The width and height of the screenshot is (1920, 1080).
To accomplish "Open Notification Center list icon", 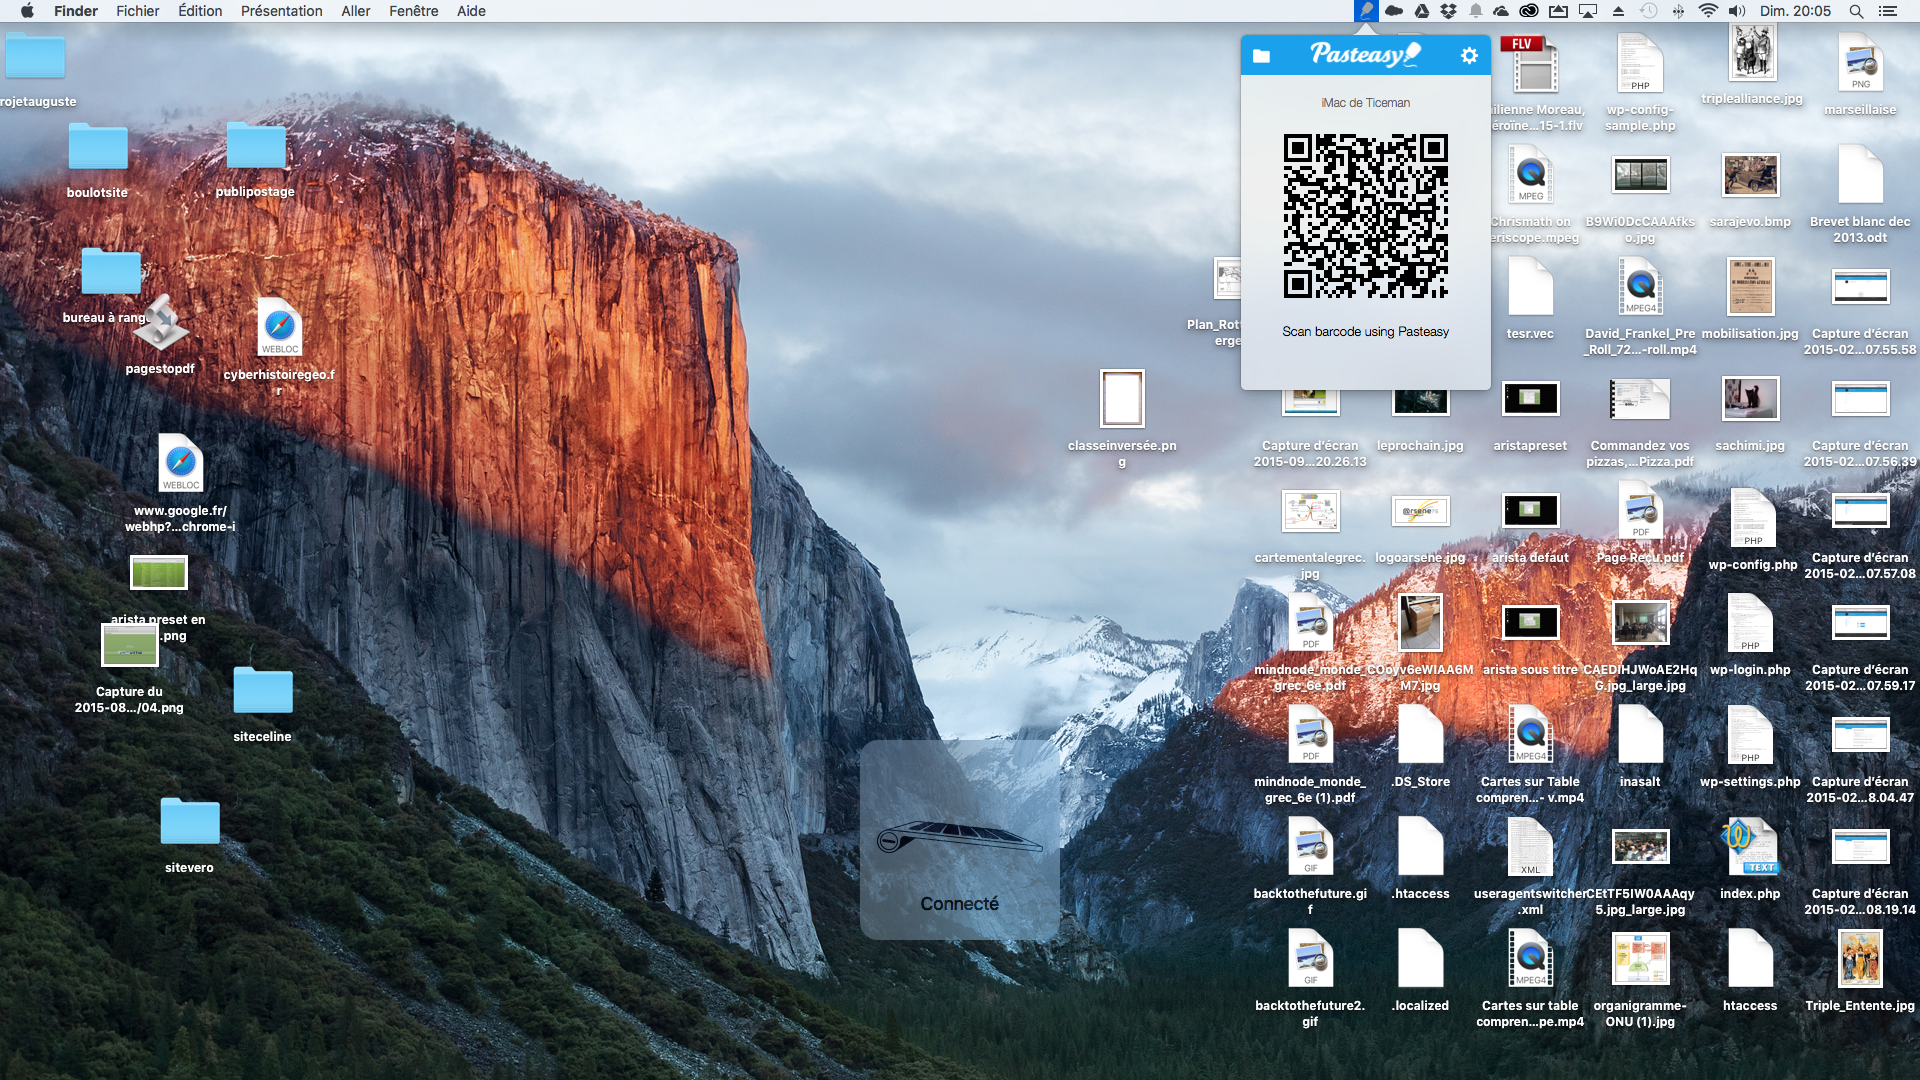I will click(1887, 11).
